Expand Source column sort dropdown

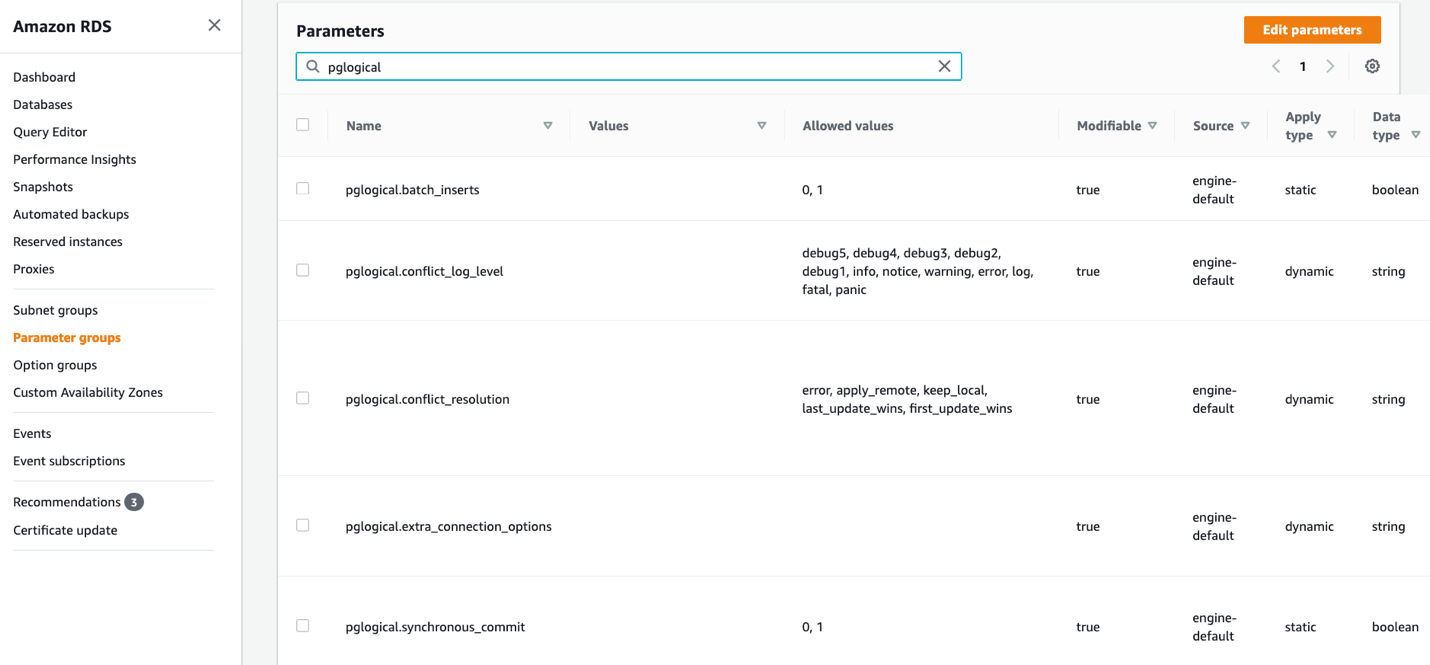coord(1245,126)
